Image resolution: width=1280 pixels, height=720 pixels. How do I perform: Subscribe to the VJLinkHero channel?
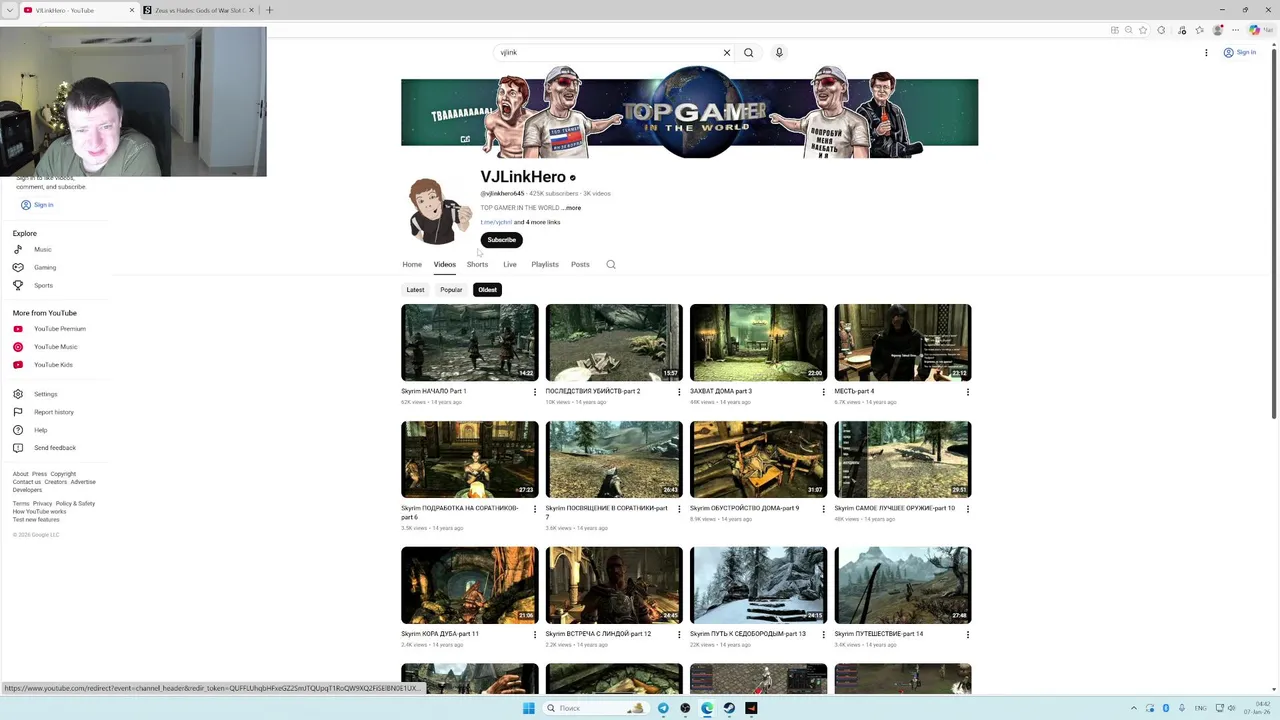pyautogui.click(x=501, y=240)
